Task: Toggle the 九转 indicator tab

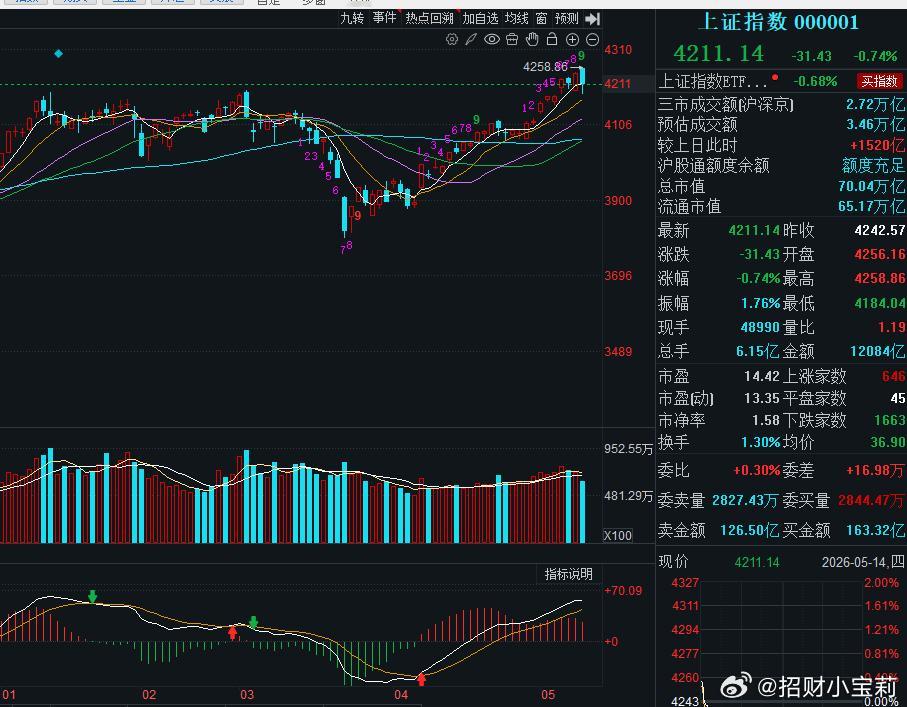Action: click(x=352, y=19)
